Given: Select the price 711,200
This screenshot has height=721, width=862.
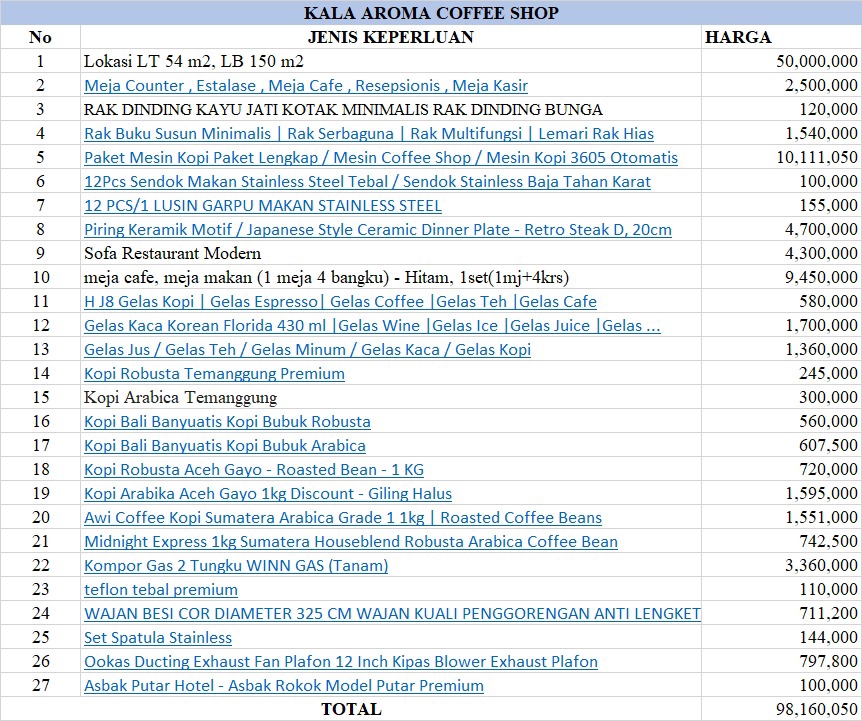Looking at the screenshot, I should pyautogui.click(x=781, y=613).
